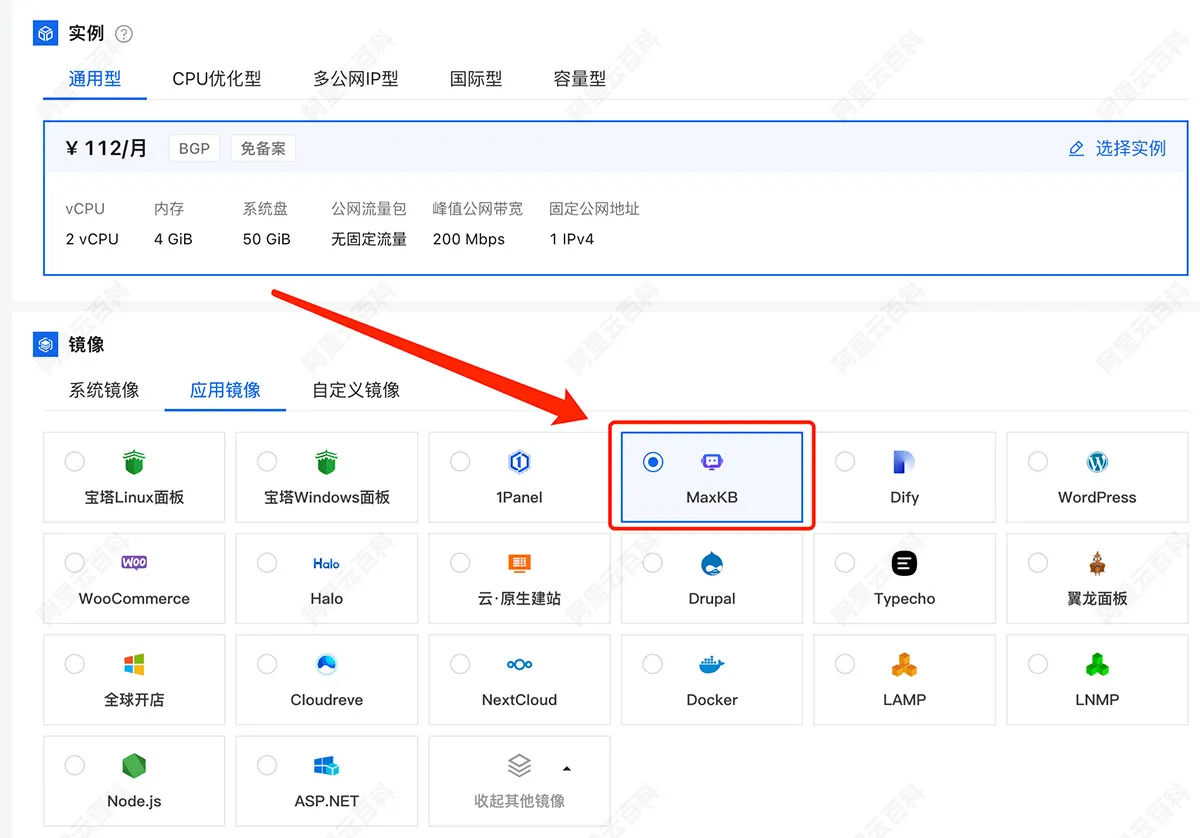Click the MaxKB robot icon

point(712,461)
